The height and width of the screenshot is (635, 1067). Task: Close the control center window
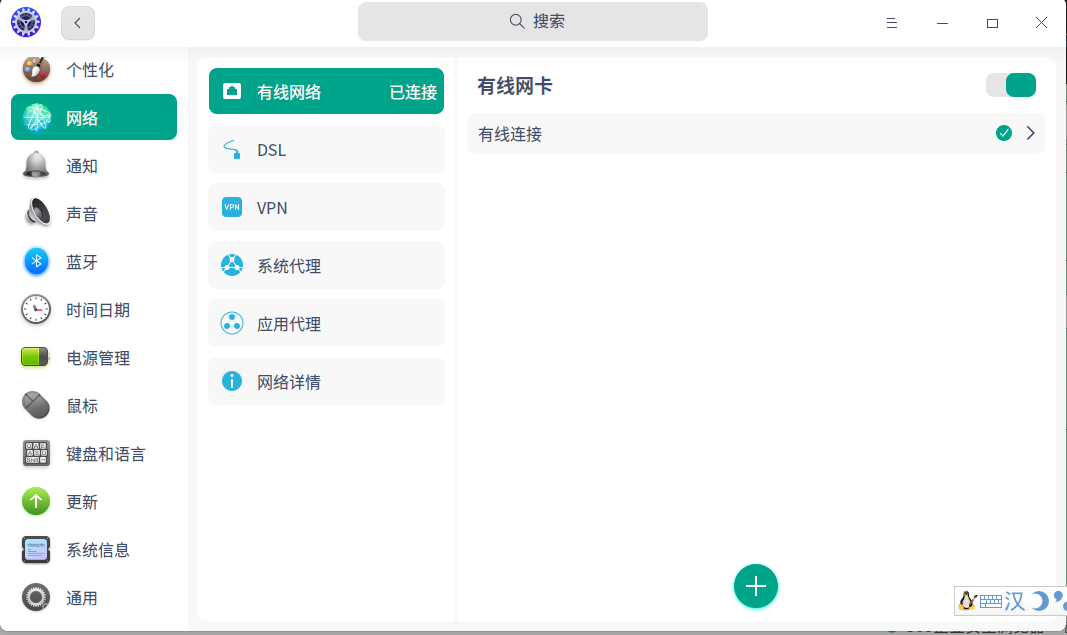1041,23
